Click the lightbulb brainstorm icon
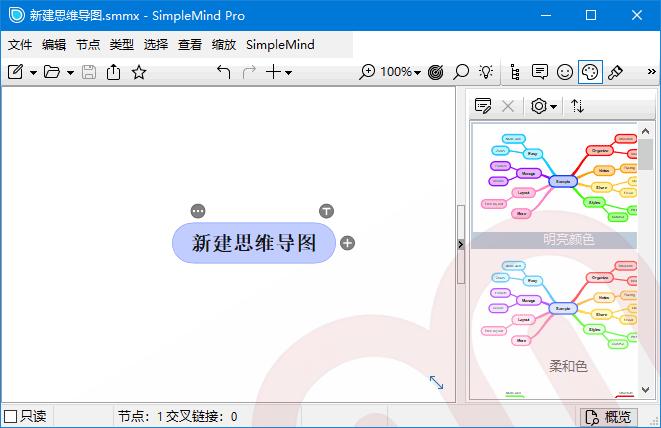Image resolution: width=661 pixels, height=428 pixels. click(486, 72)
